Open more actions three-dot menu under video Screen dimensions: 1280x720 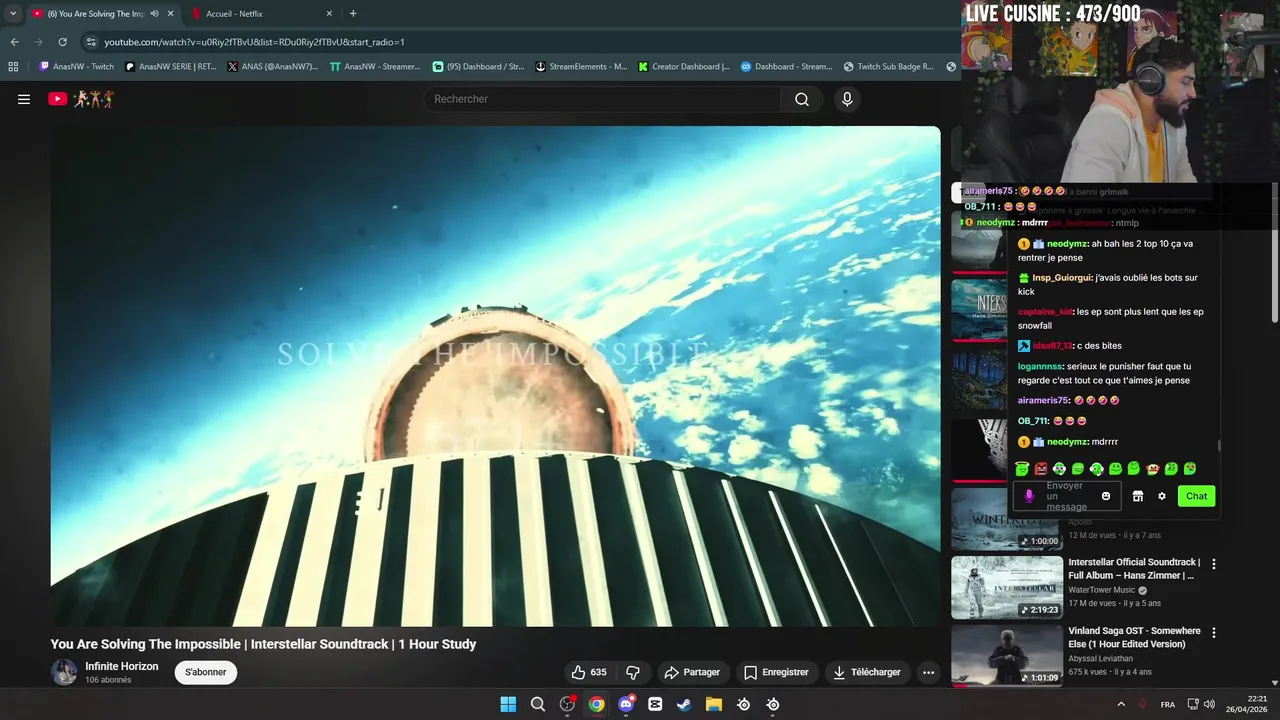pos(928,672)
